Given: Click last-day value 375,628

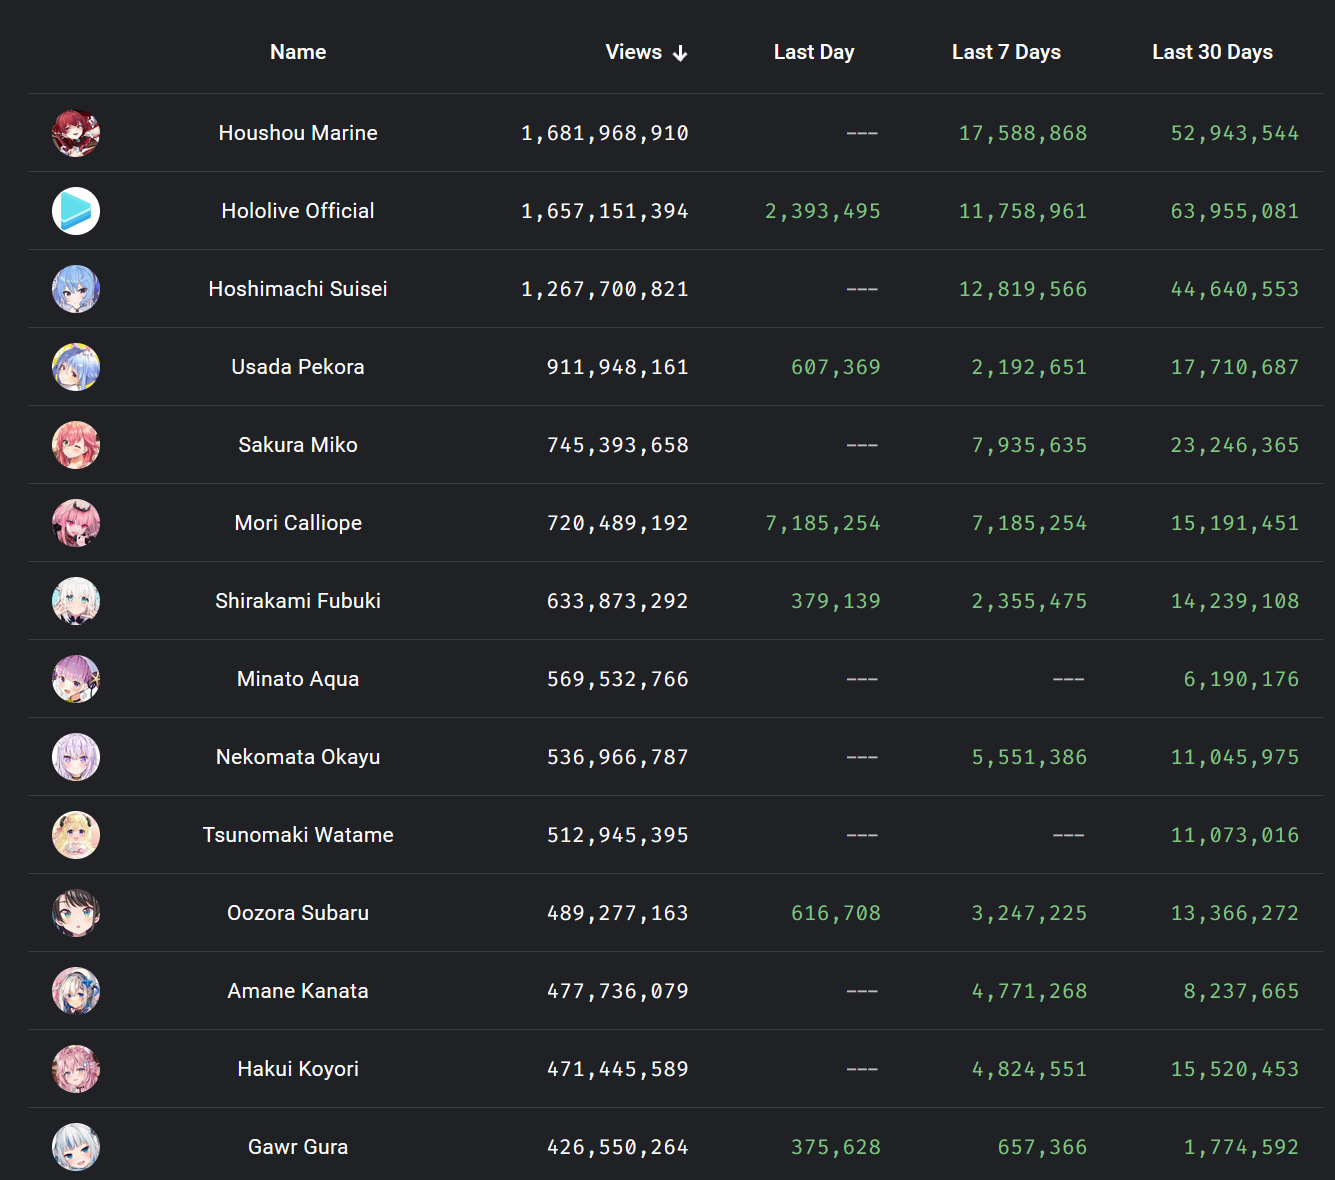Looking at the screenshot, I should coord(836,1147).
